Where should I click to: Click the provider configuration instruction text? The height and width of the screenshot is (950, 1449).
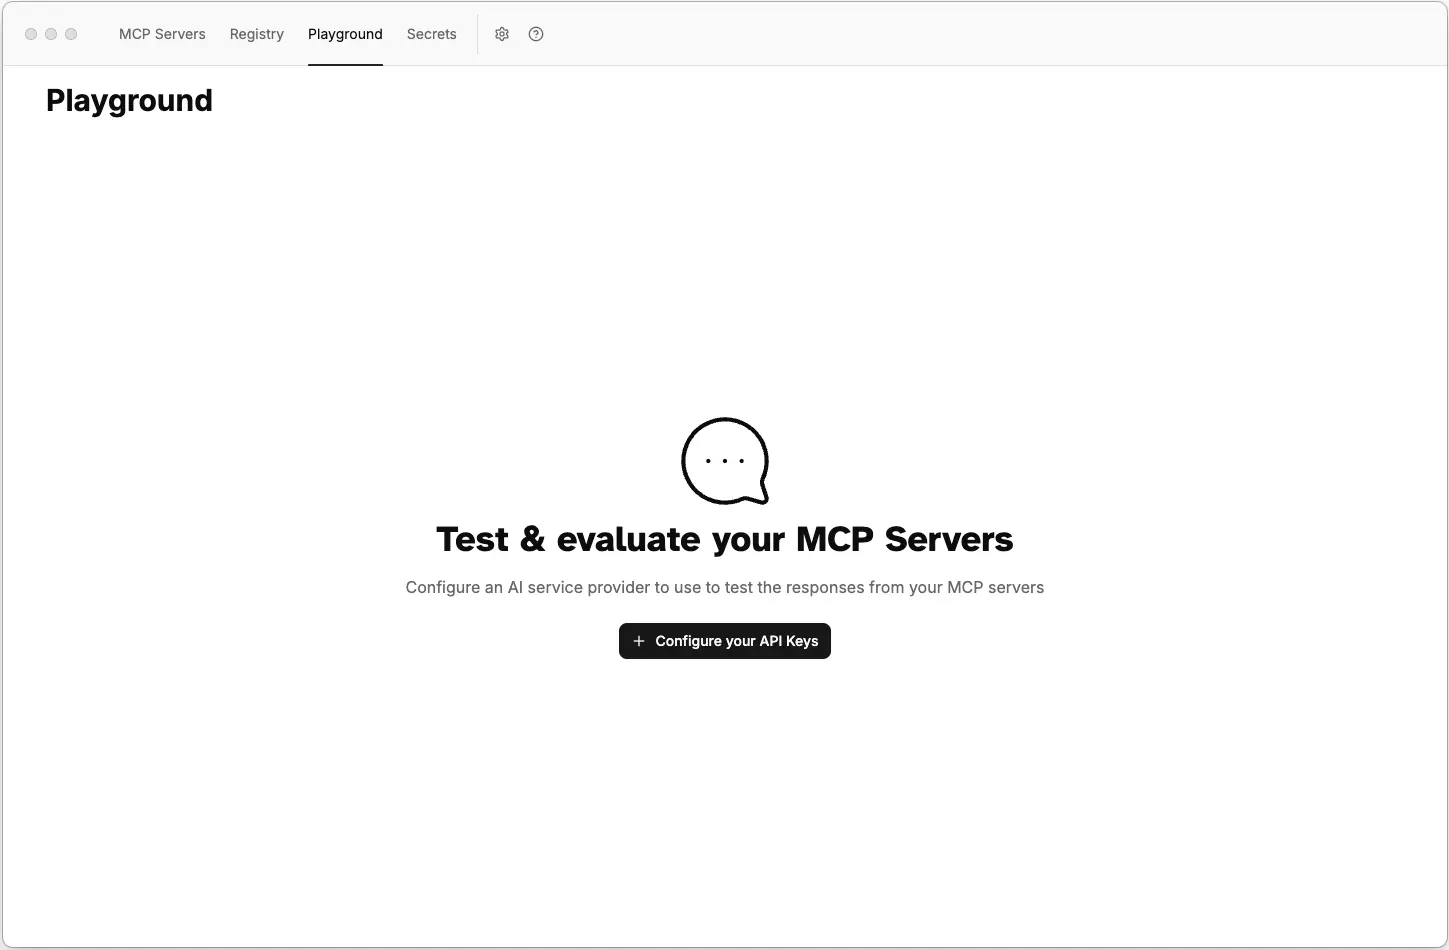point(724,587)
